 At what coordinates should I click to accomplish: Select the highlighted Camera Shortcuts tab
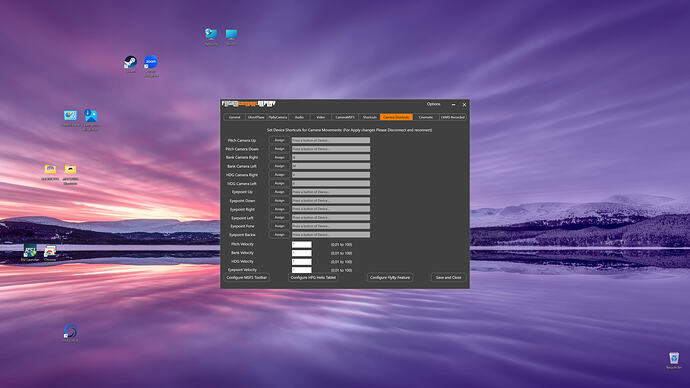pos(396,117)
